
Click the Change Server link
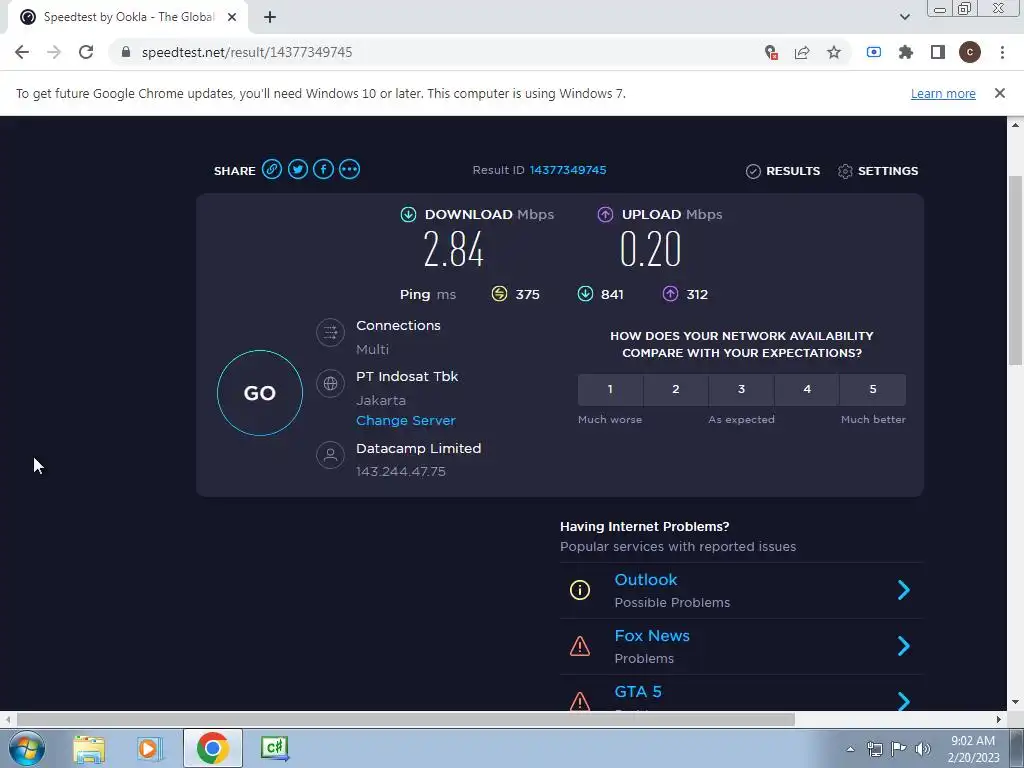click(406, 421)
